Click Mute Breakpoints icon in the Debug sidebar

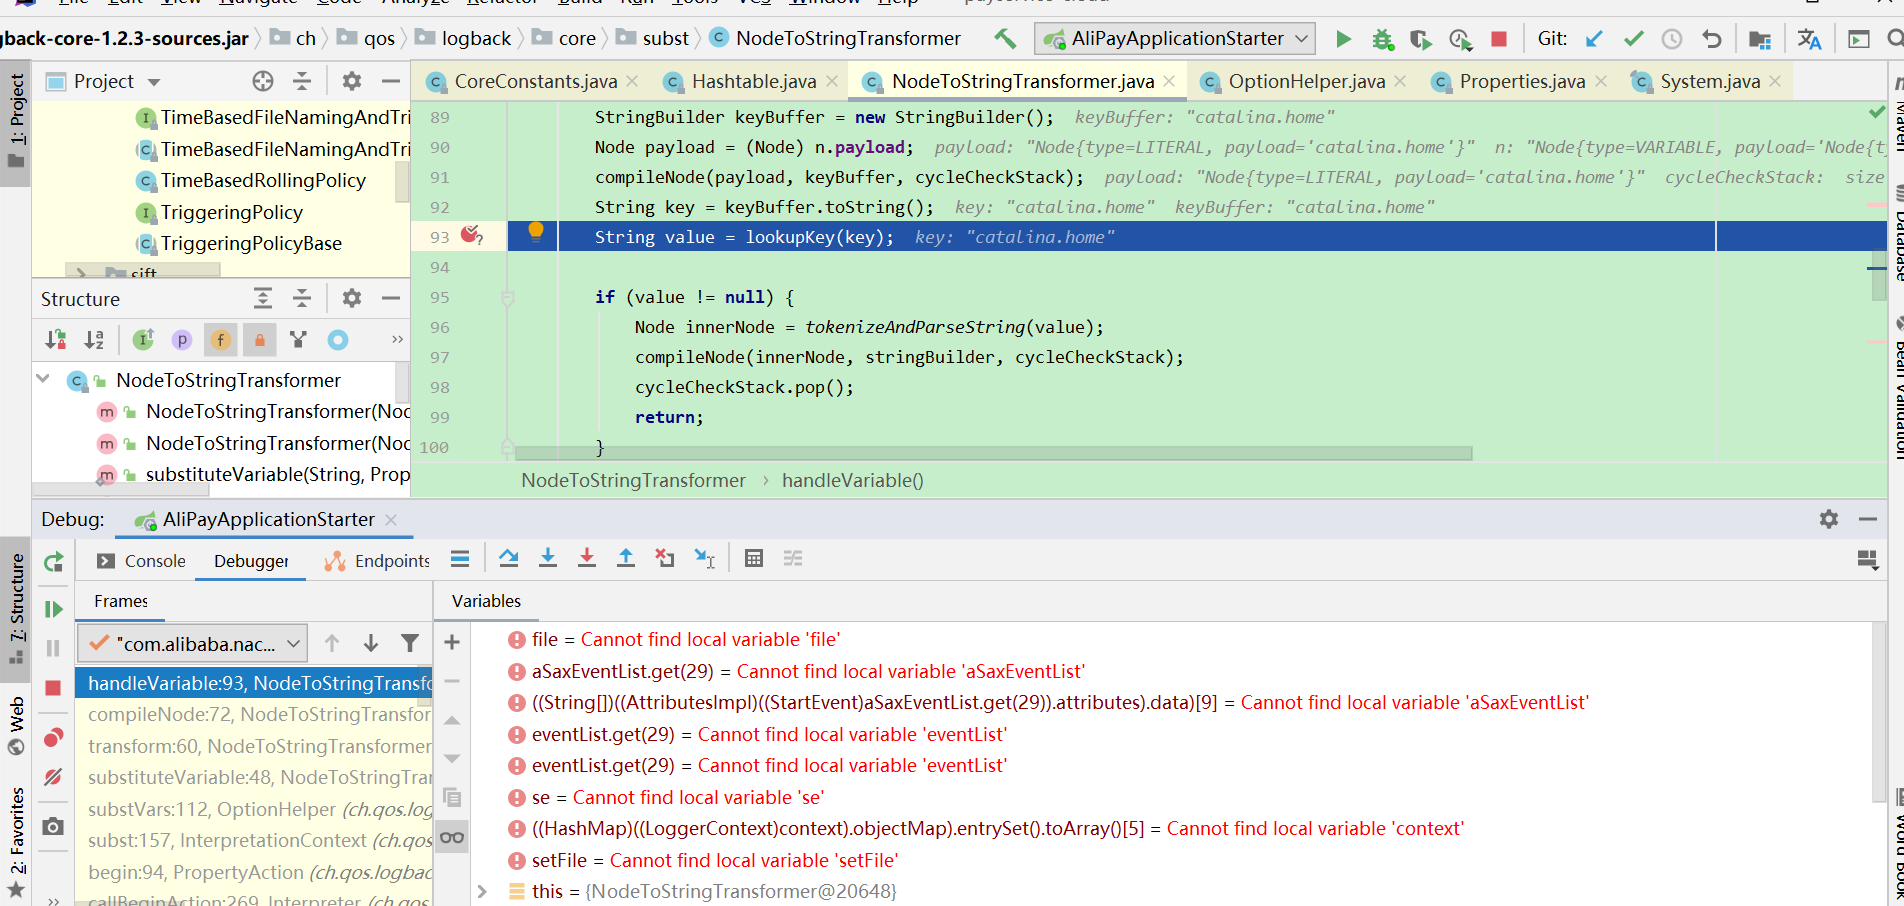click(x=53, y=777)
